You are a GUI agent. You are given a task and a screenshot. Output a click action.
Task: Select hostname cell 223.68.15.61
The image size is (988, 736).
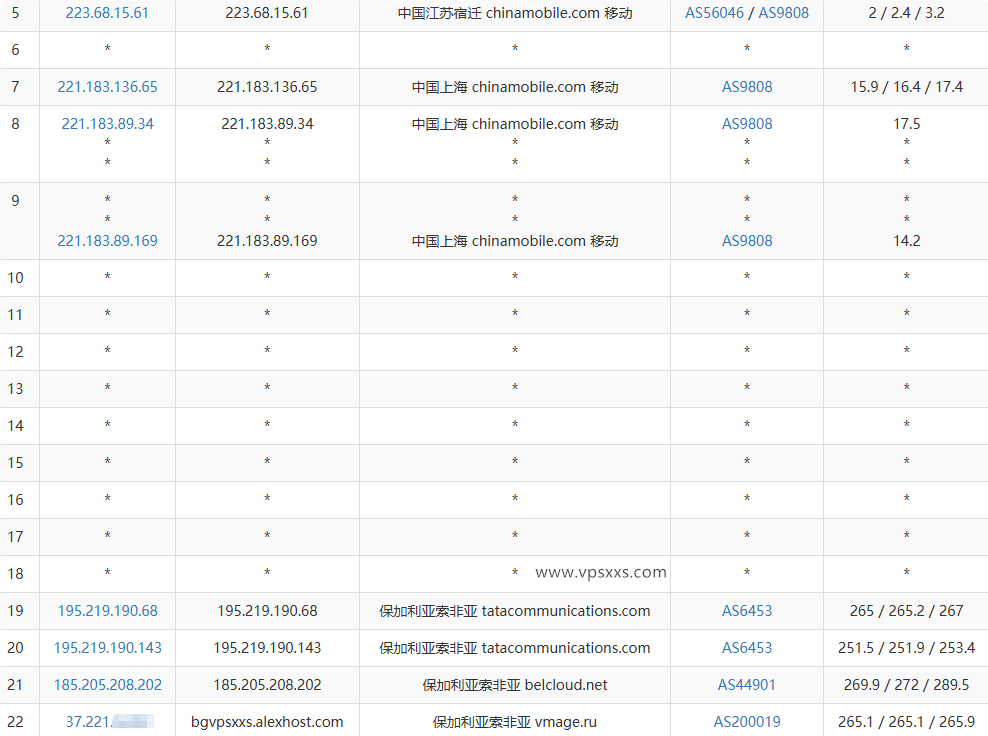pos(267,13)
